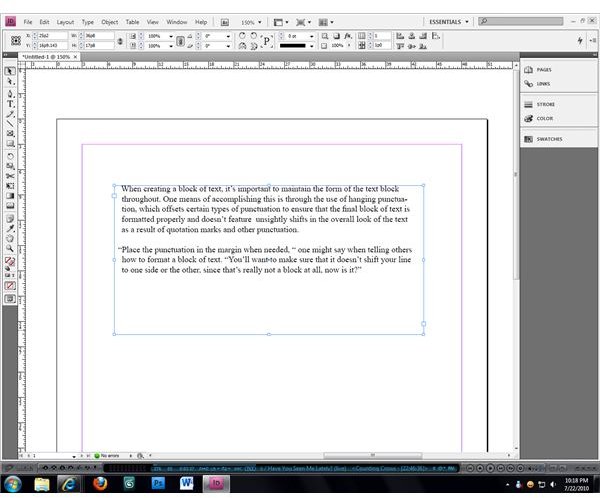The height and width of the screenshot is (498, 600).
Task: Open Firefox from the Windows taskbar
Action: coord(100,483)
